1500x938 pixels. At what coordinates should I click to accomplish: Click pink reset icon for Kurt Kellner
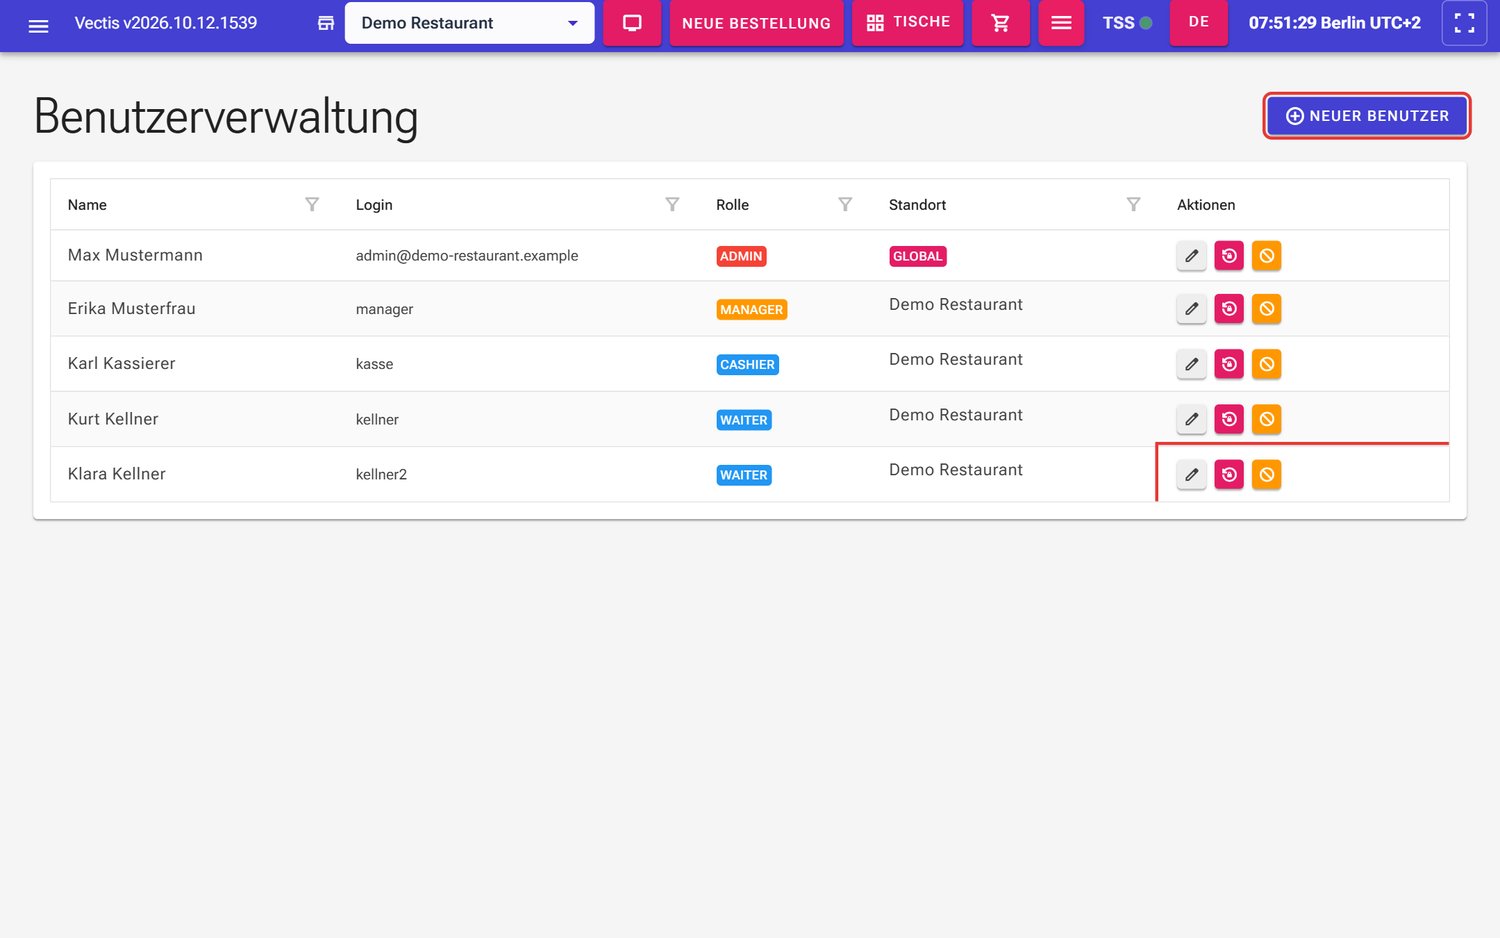pos(1229,419)
